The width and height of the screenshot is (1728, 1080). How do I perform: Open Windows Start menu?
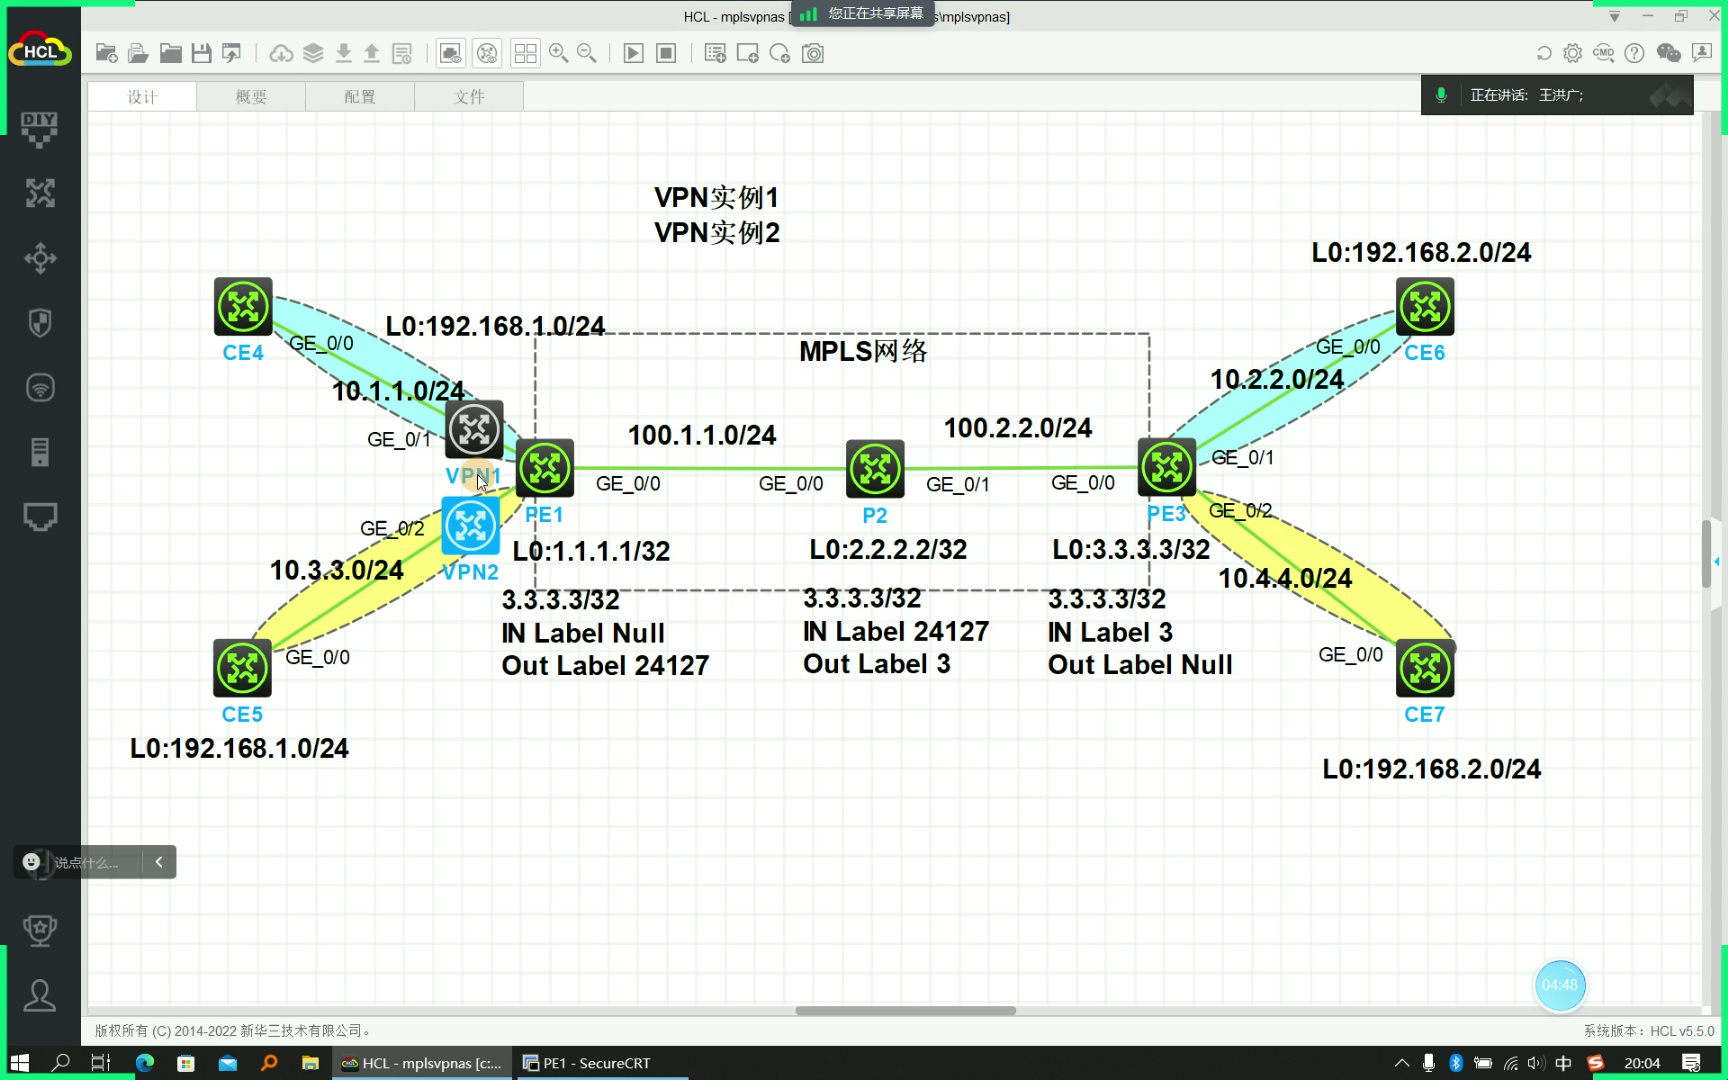point(19,1063)
